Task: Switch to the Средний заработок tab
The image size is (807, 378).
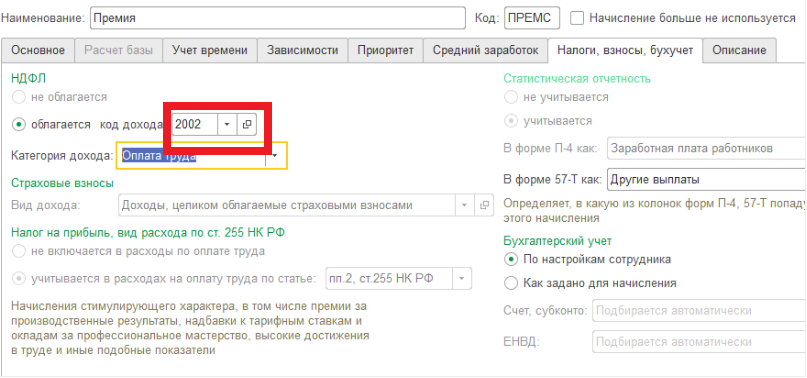Action: pyautogui.click(x=485, y=50)
